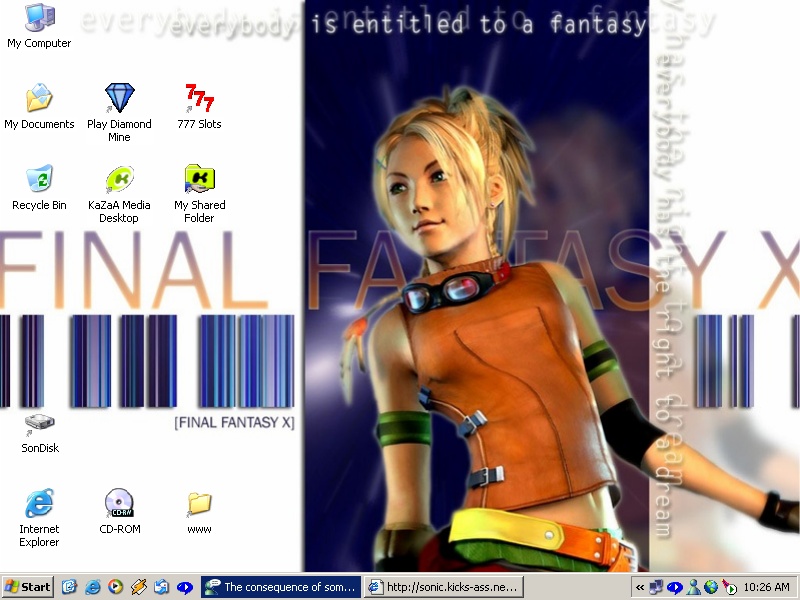Launch Internet Explorer from the desktop
This screenshot has height=600, width=800.
click(x=39, y=504)
